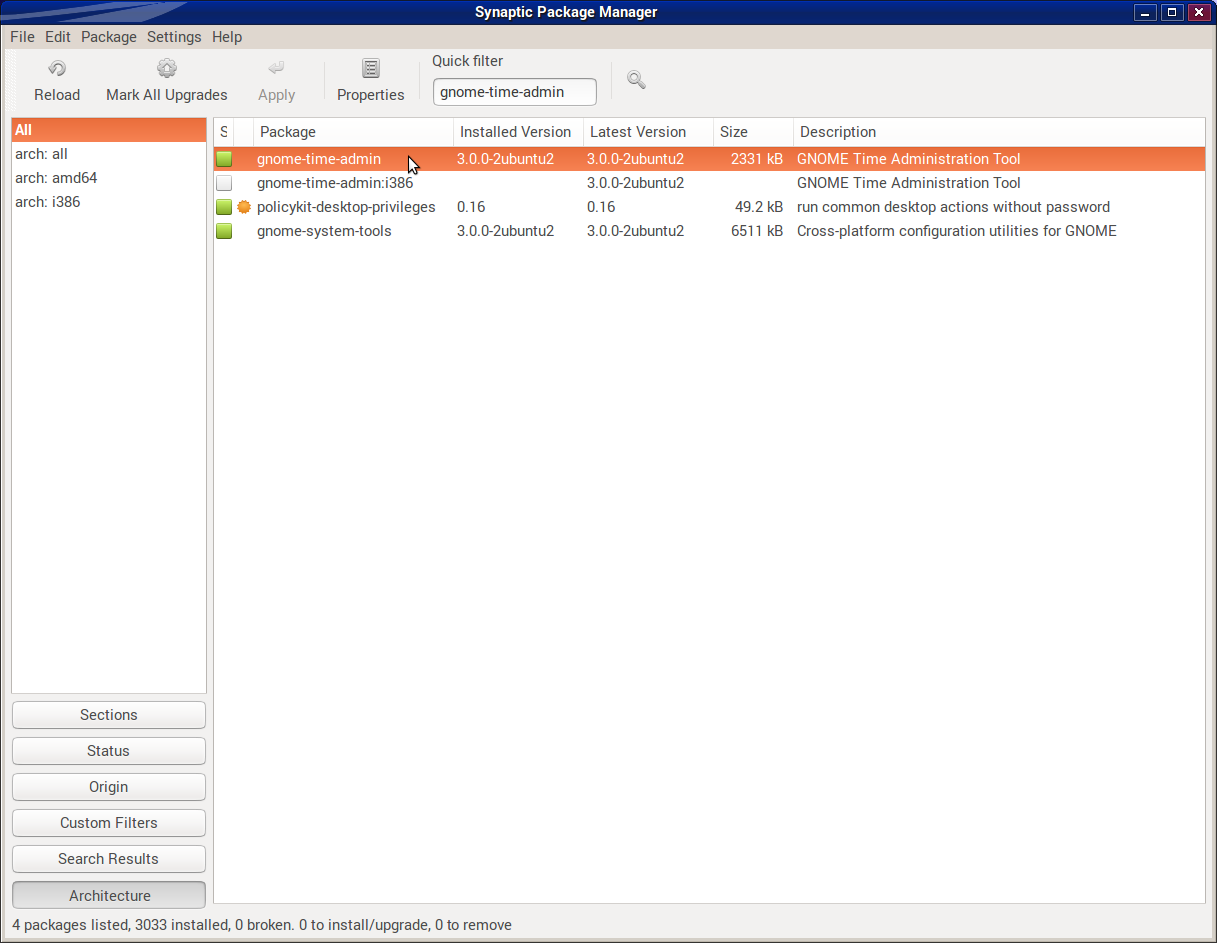Click the '49.2 kB' size cell
Image resolution: width=1217 pixels, height=943 pixels.
(759, 207)
